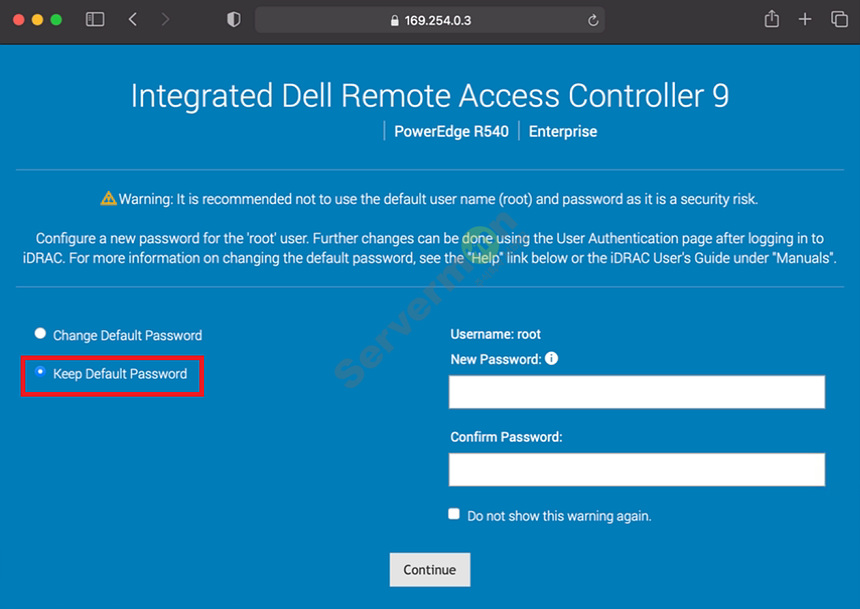Click the 'PowerEdge R540' text

point(451,132)
